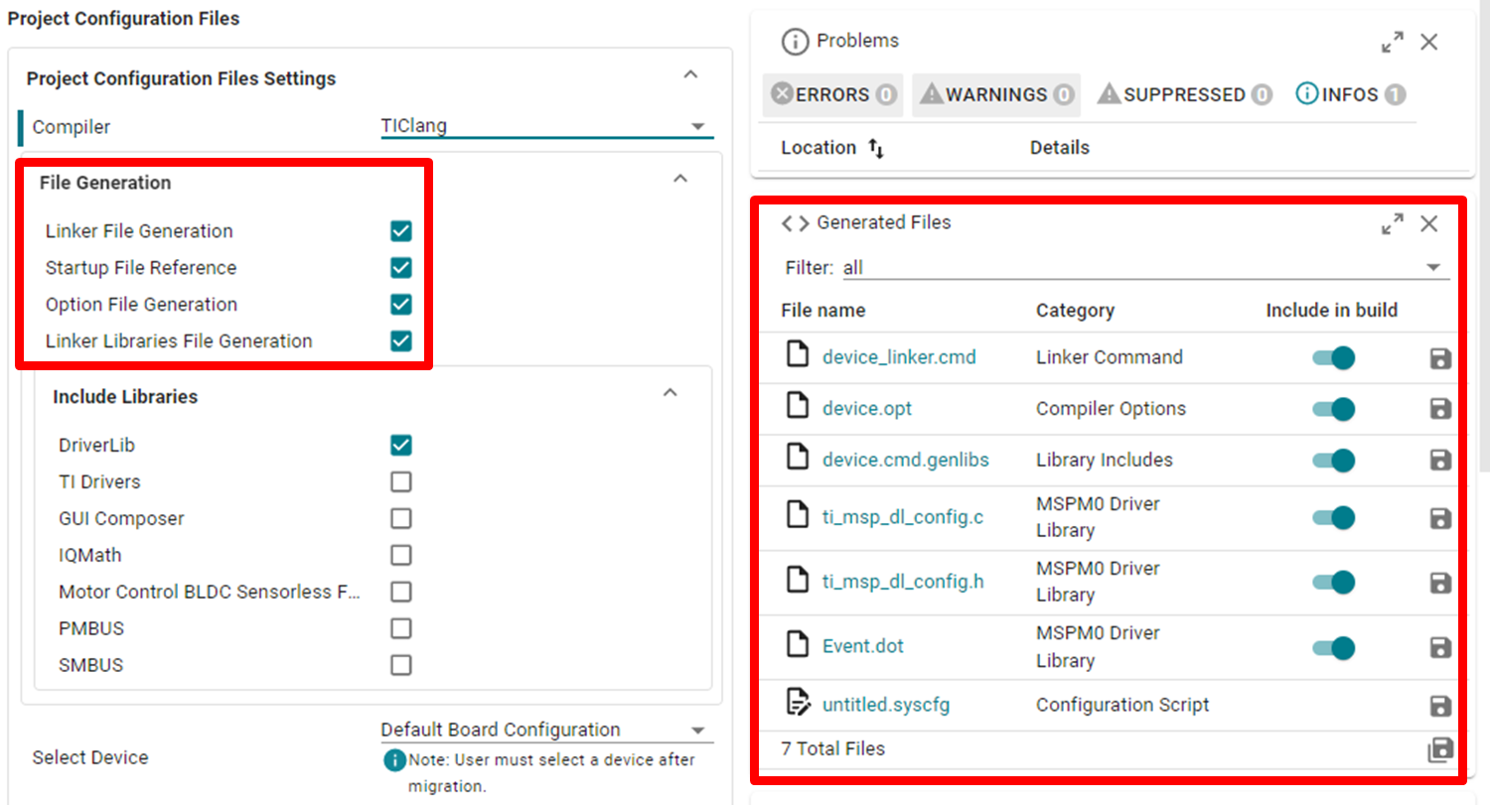
Task: Open the ti_msp_dl_config.h file link
Action: [902, 581]
